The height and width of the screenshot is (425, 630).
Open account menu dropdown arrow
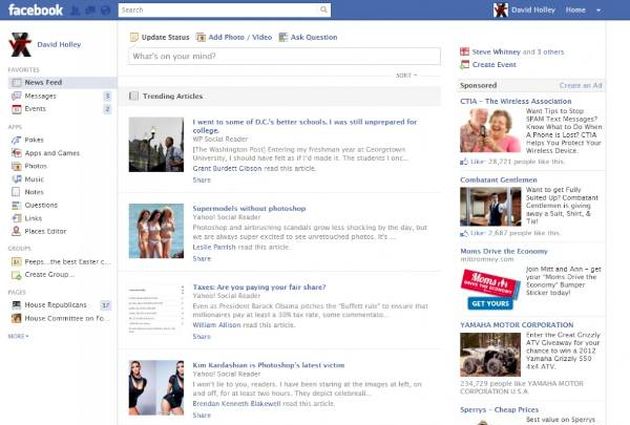(599, 10)
